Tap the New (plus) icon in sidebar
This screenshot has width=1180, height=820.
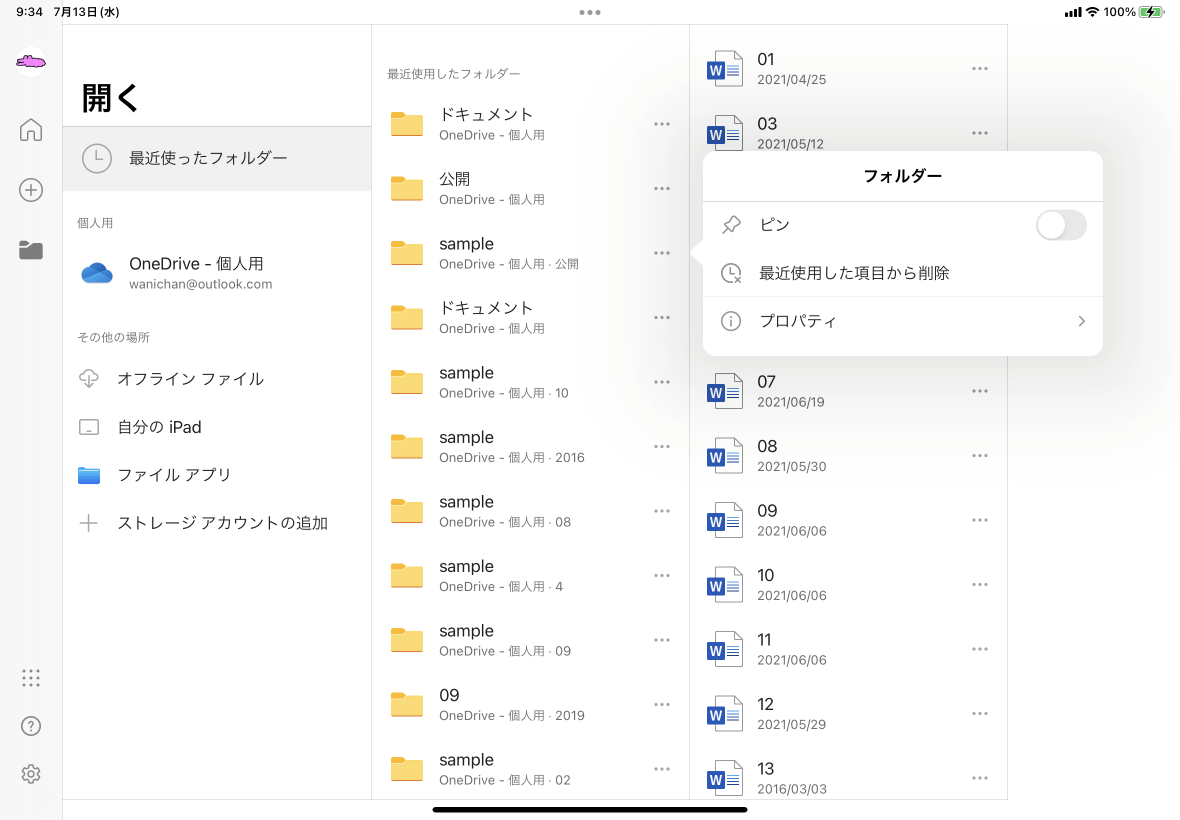click(31, 190)
